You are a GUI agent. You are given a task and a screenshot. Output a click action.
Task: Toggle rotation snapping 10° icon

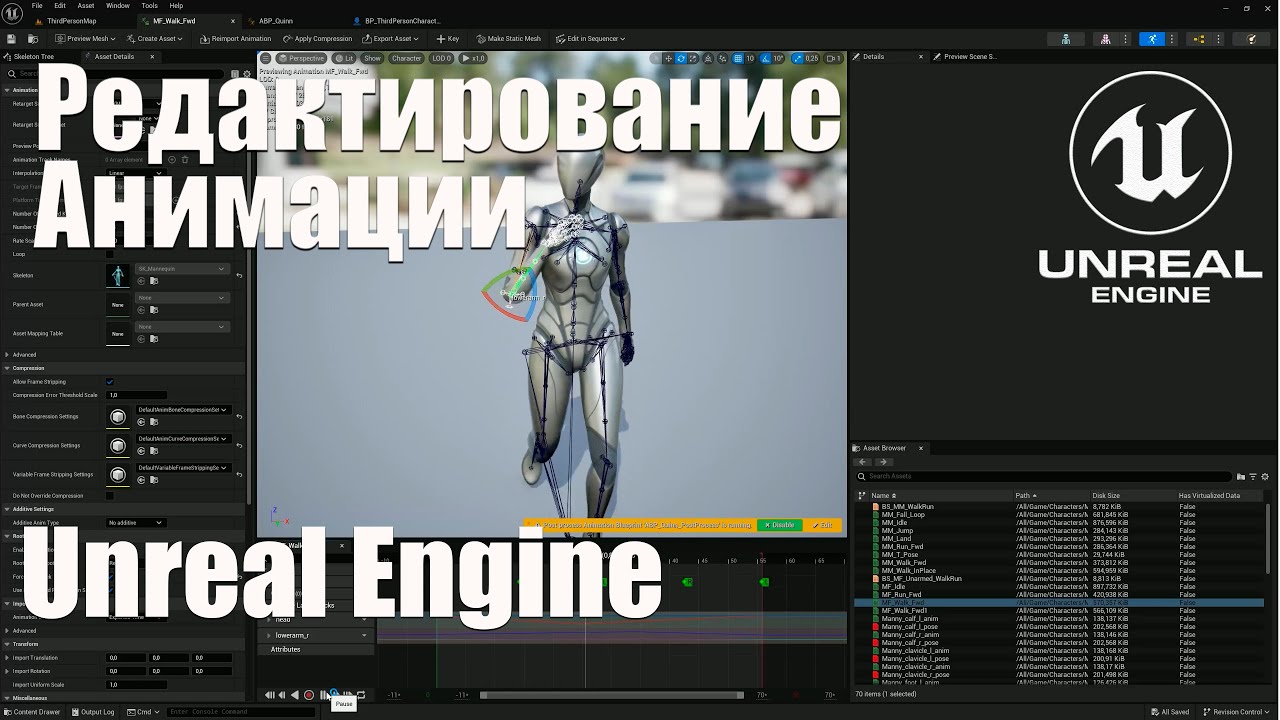tap(768, 58)
